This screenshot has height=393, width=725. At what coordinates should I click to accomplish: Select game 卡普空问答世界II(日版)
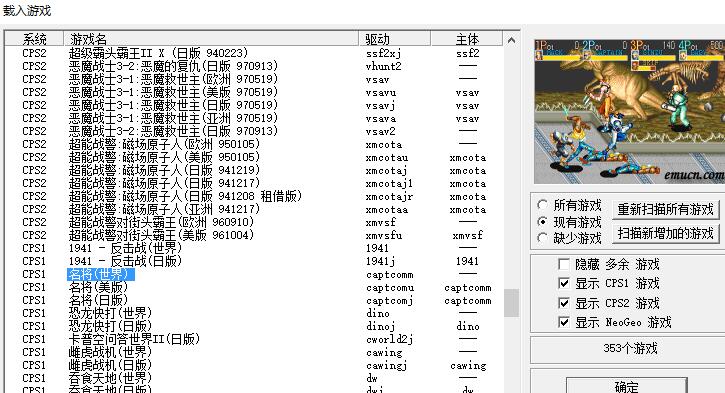click(134, 339)
